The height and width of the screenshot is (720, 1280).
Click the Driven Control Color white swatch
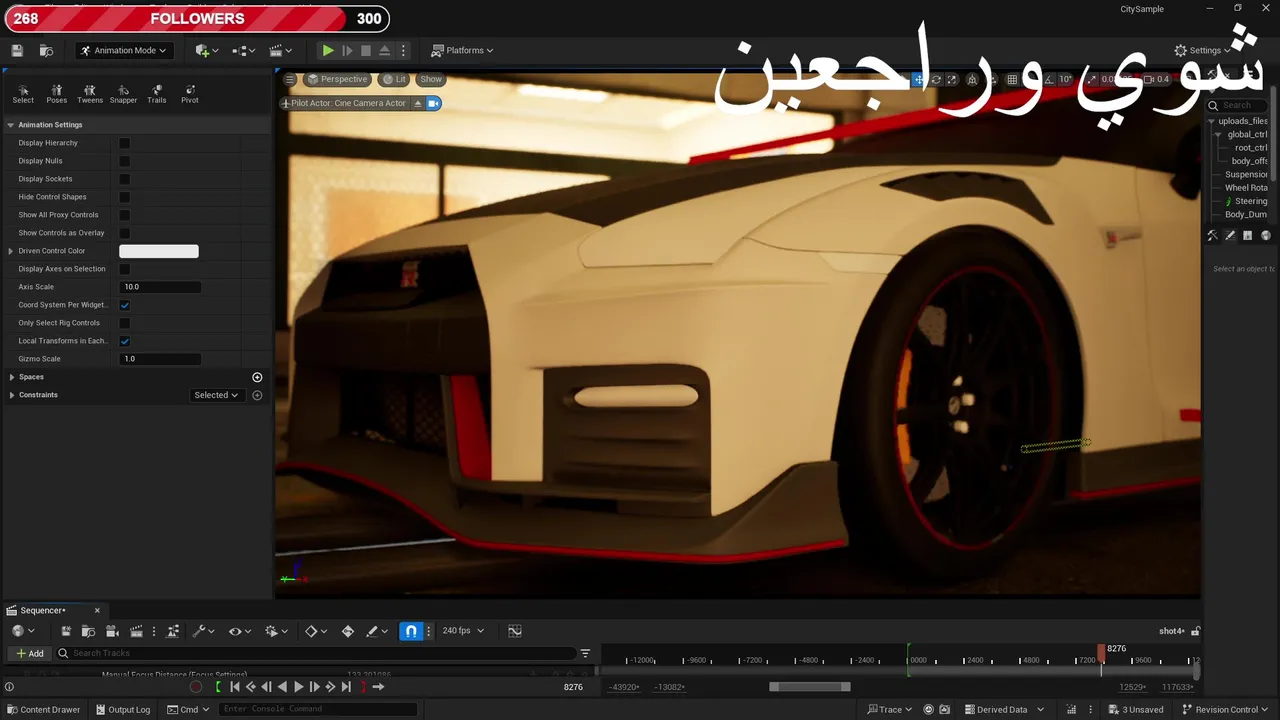click(x=159, y=251)
